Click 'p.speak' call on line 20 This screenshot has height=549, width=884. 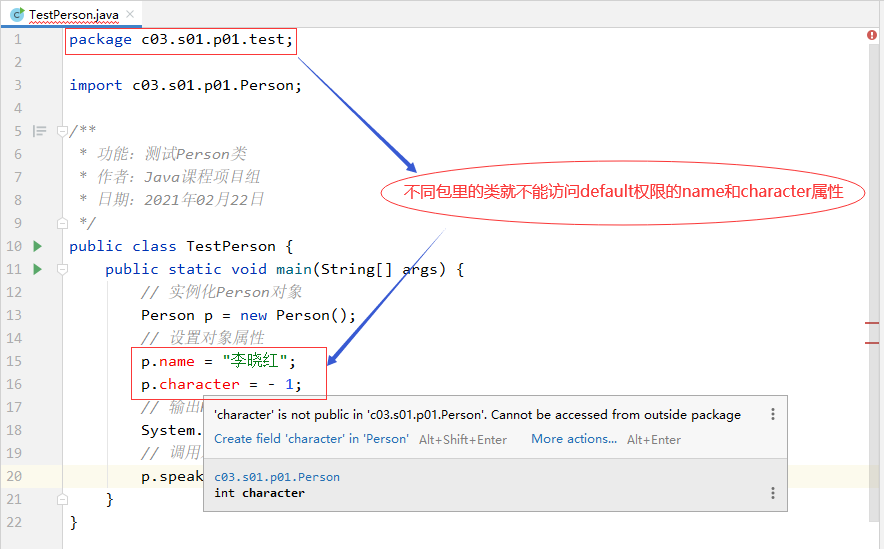coord(172,477)
